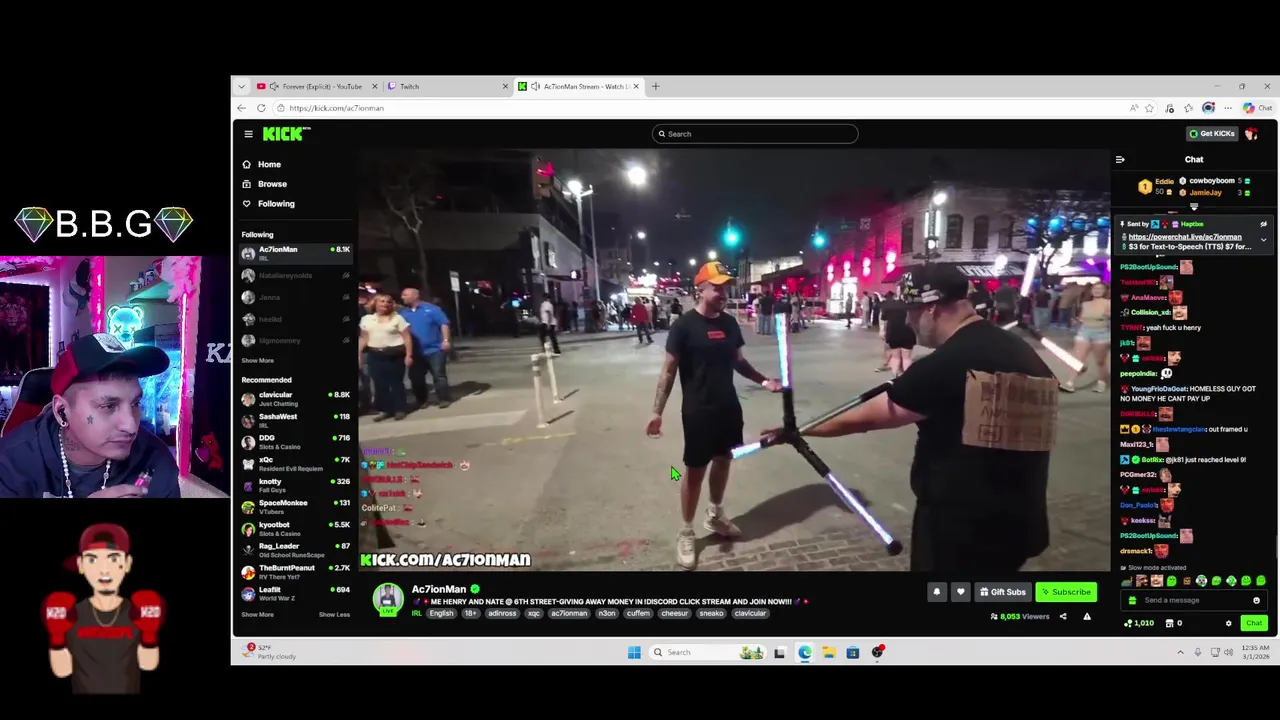1280x720 pixels.
Task: Open recommended channel Leaflit
Action: point(296,593)
